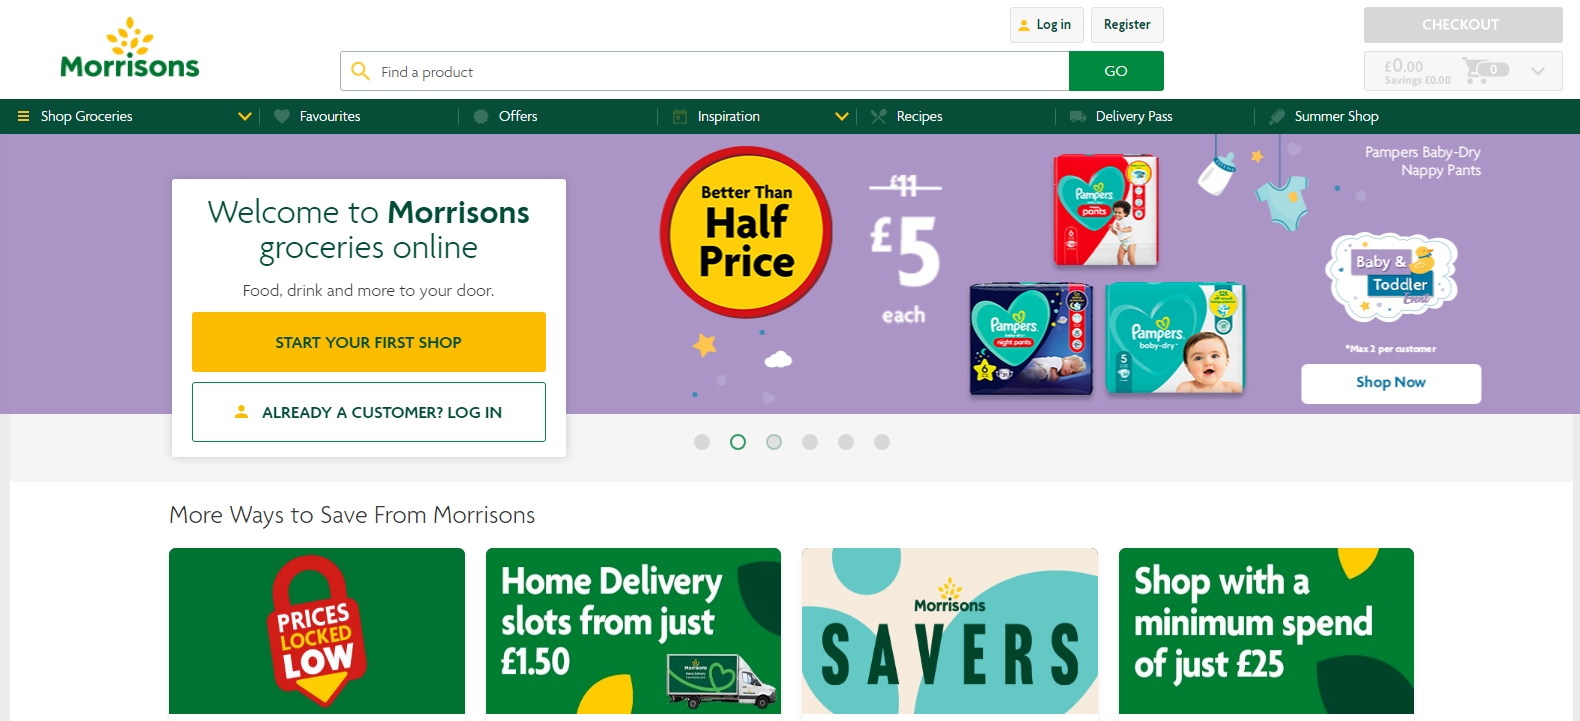The image size is (1580, 721).
Task: Click the Recipes utensils icon
Action: click(879, 116)
